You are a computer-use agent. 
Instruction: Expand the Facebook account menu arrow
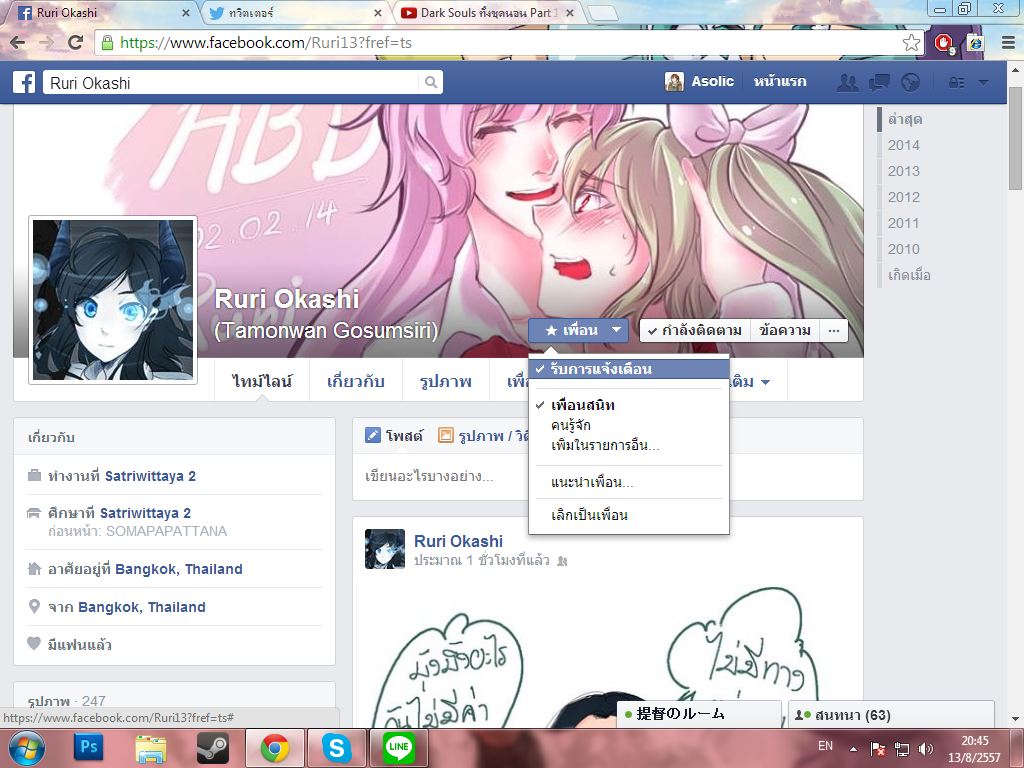pos(984,83)
